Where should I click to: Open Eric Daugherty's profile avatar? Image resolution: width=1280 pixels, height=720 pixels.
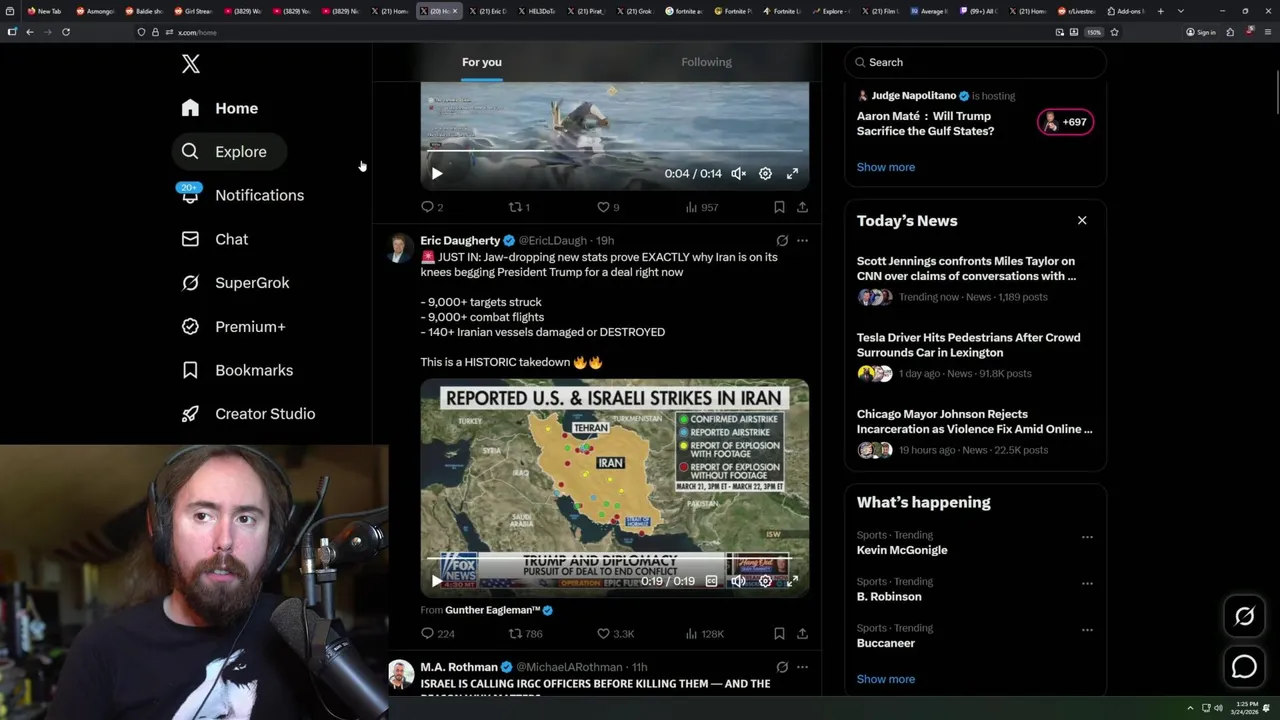pos(400,248)
